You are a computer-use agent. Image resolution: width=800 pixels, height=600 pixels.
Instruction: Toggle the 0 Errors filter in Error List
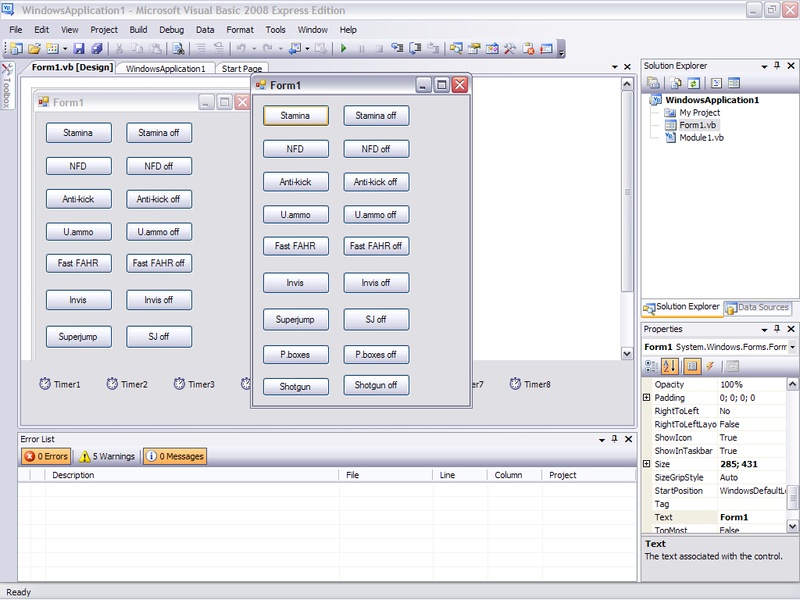click(x=46, y=456)
